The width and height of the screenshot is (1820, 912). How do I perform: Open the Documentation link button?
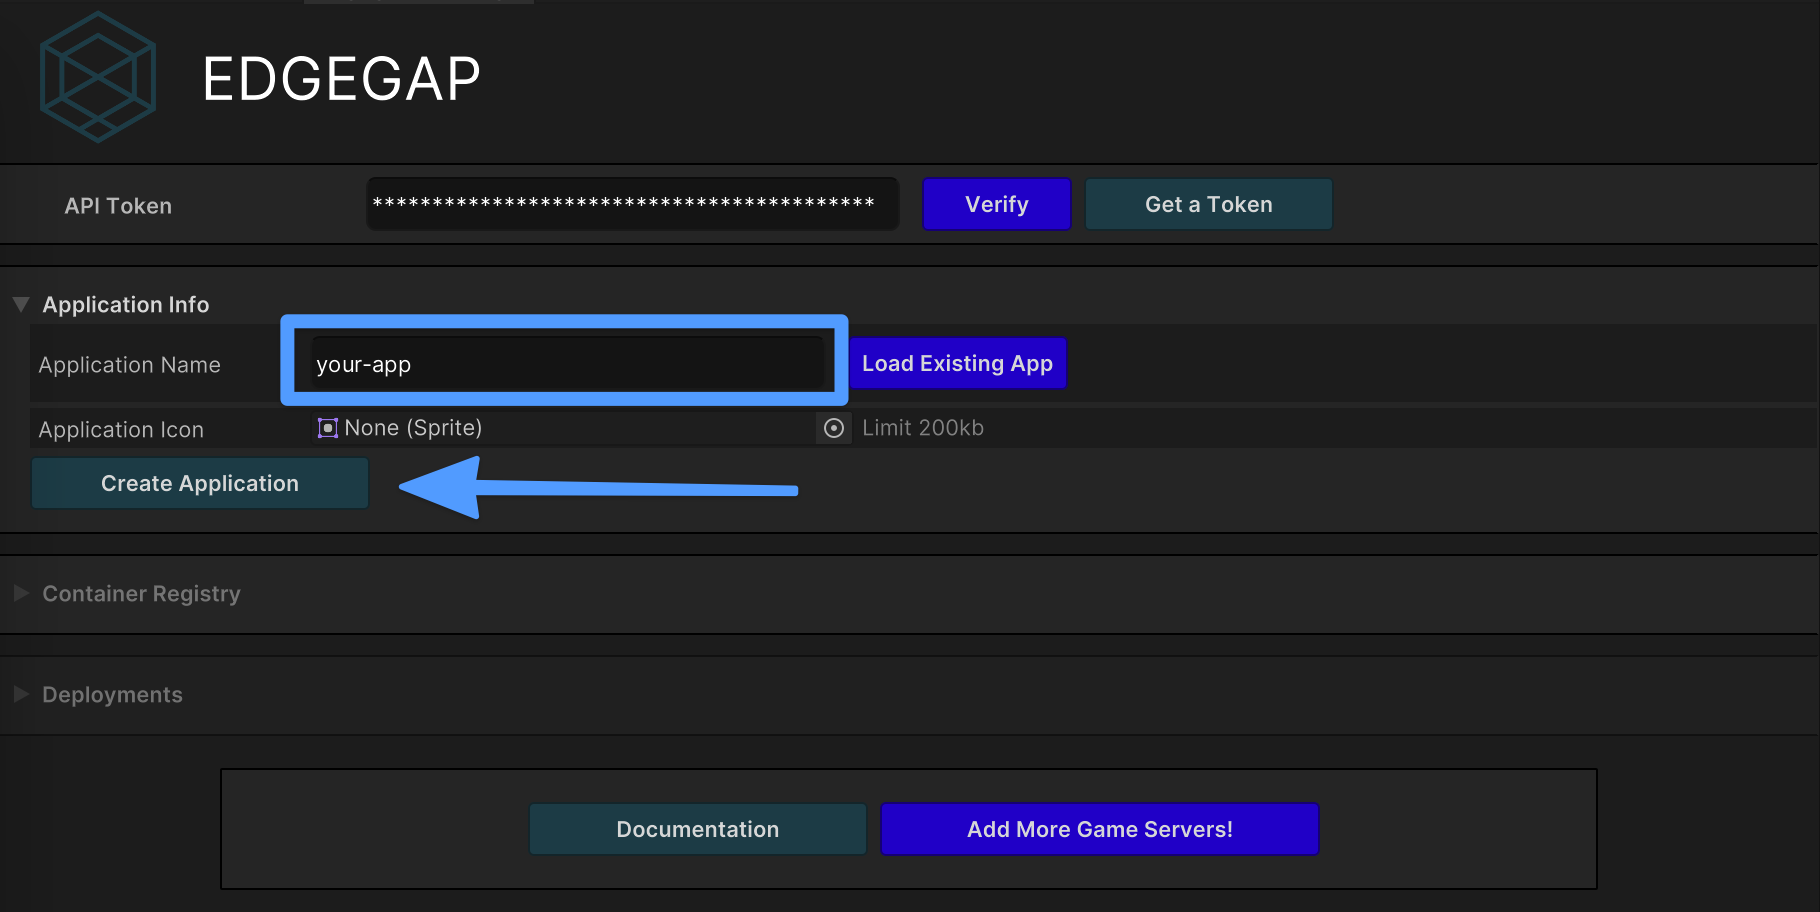[697, 829]
